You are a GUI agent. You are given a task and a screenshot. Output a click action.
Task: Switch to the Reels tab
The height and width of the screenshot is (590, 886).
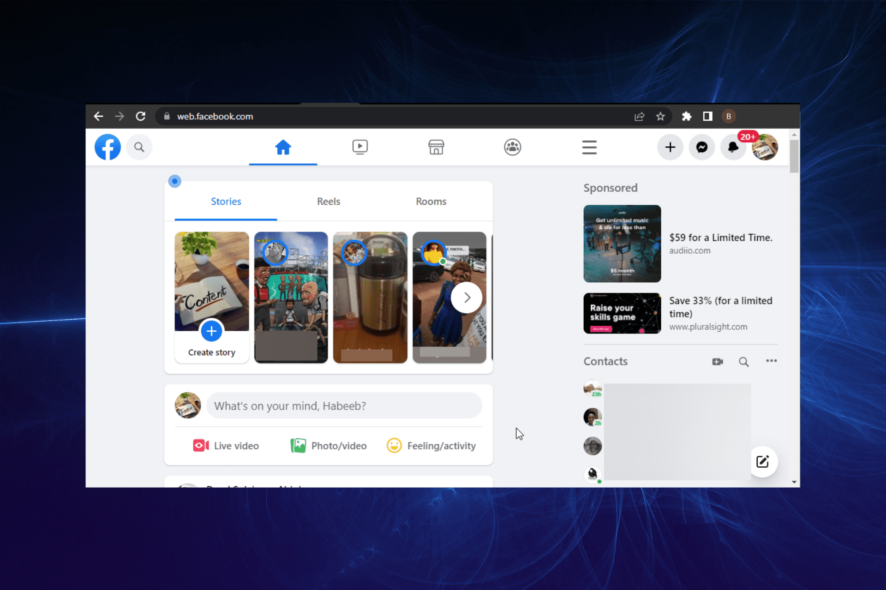[328, 201]
